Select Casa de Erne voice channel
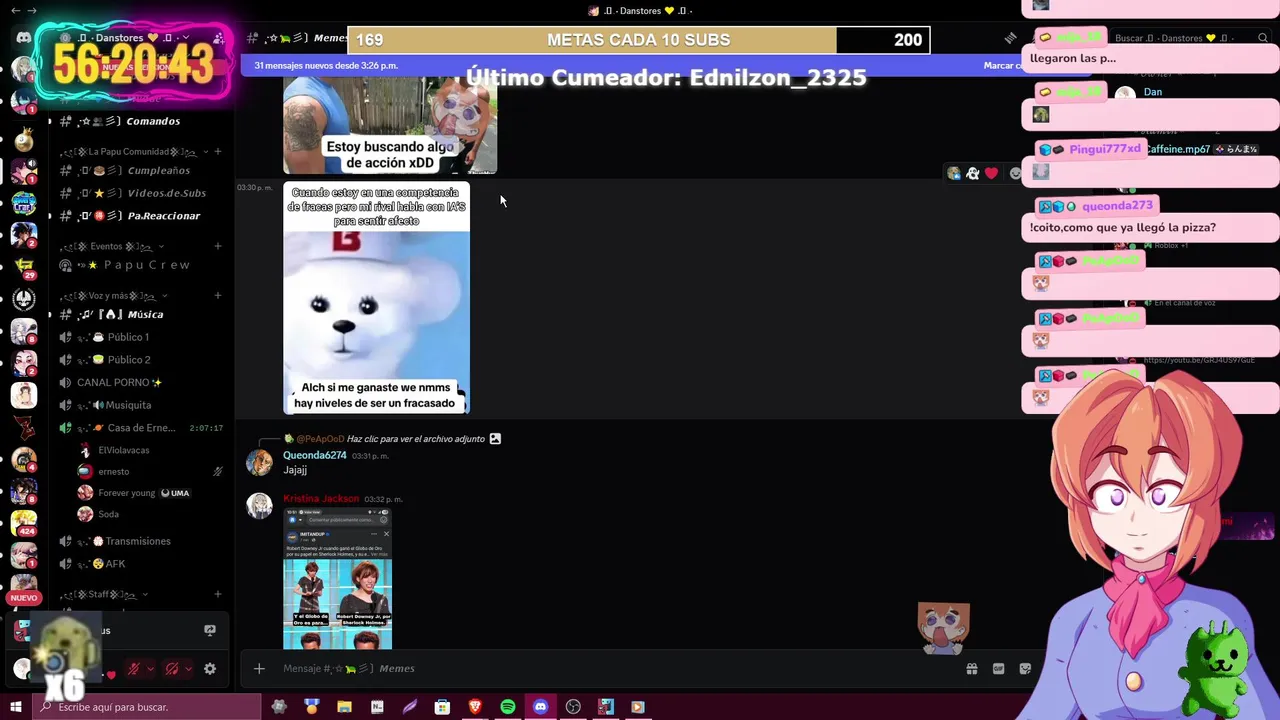1280x720 pixels. (140, 428)
